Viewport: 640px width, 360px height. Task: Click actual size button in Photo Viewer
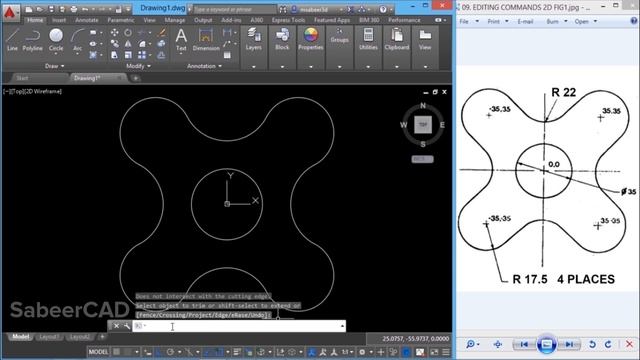click(x=498, y=344)
